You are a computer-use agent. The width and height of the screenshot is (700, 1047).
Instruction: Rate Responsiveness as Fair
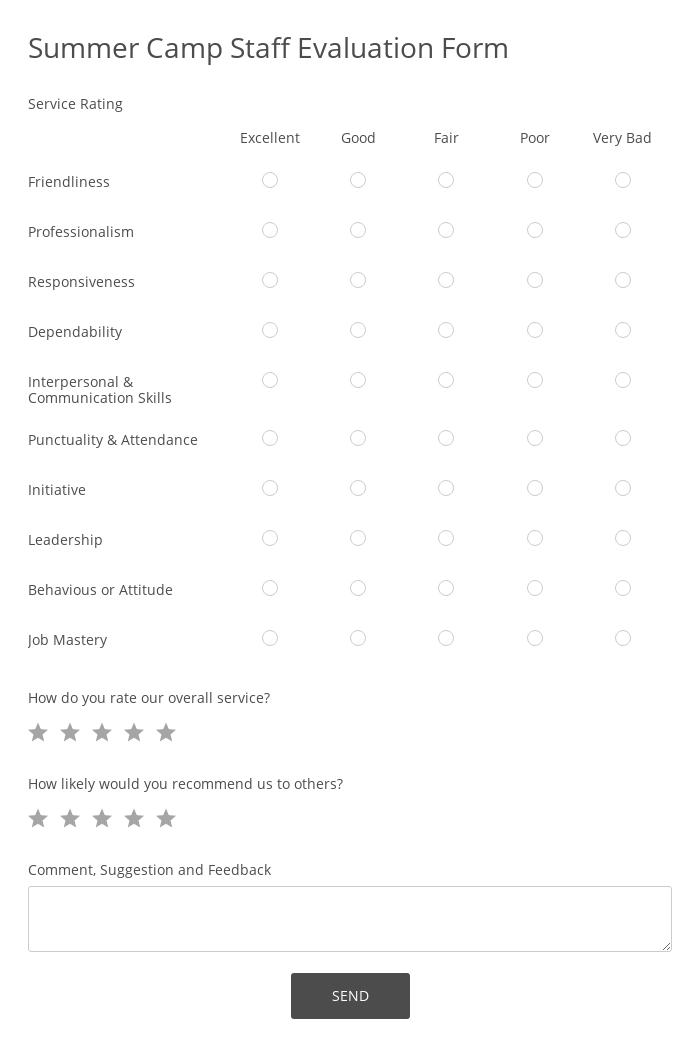coord(446,280)
